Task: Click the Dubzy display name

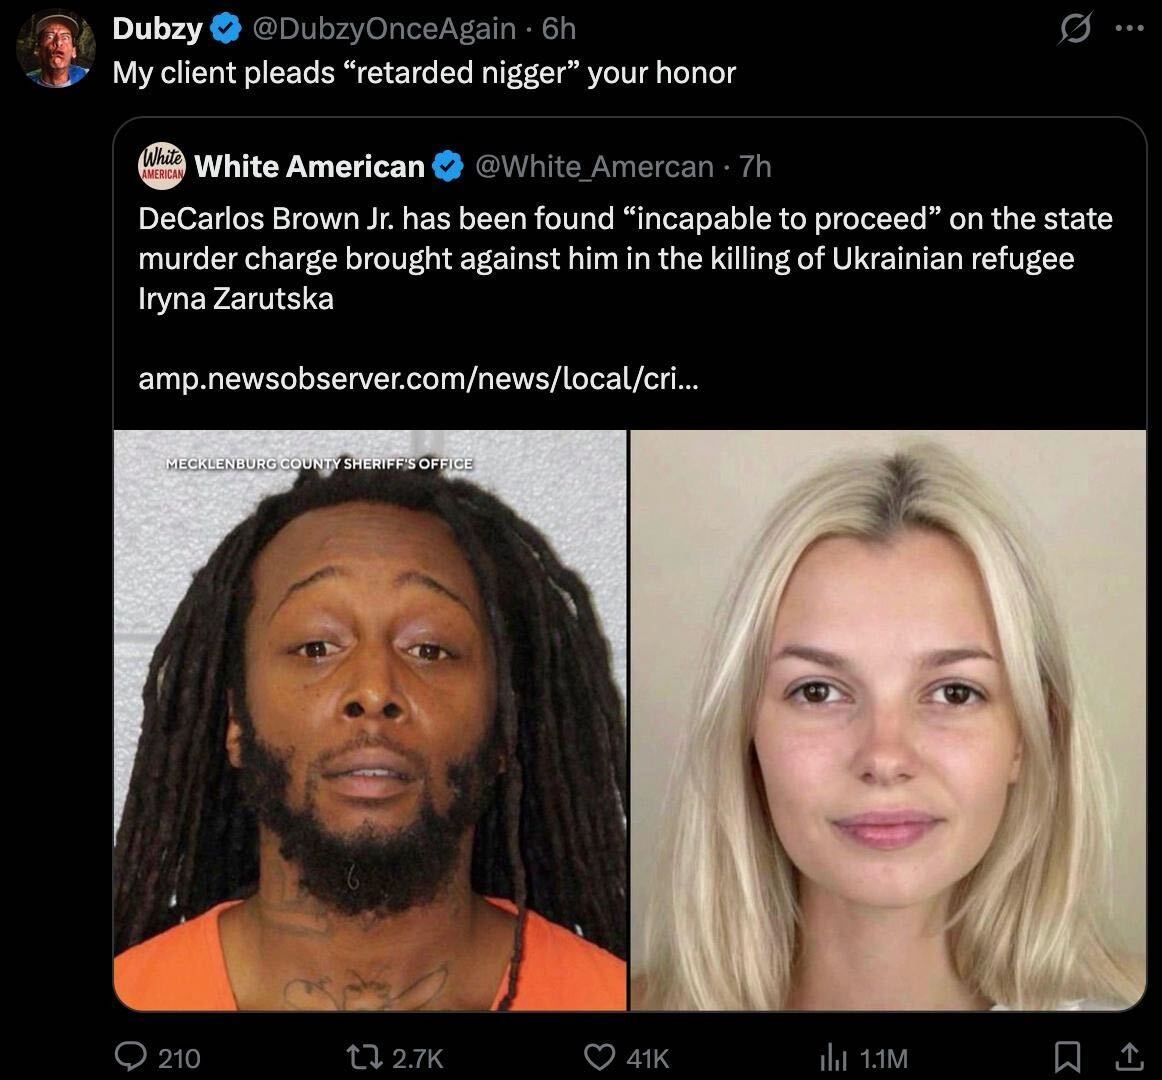Action: tap(157, 29)
